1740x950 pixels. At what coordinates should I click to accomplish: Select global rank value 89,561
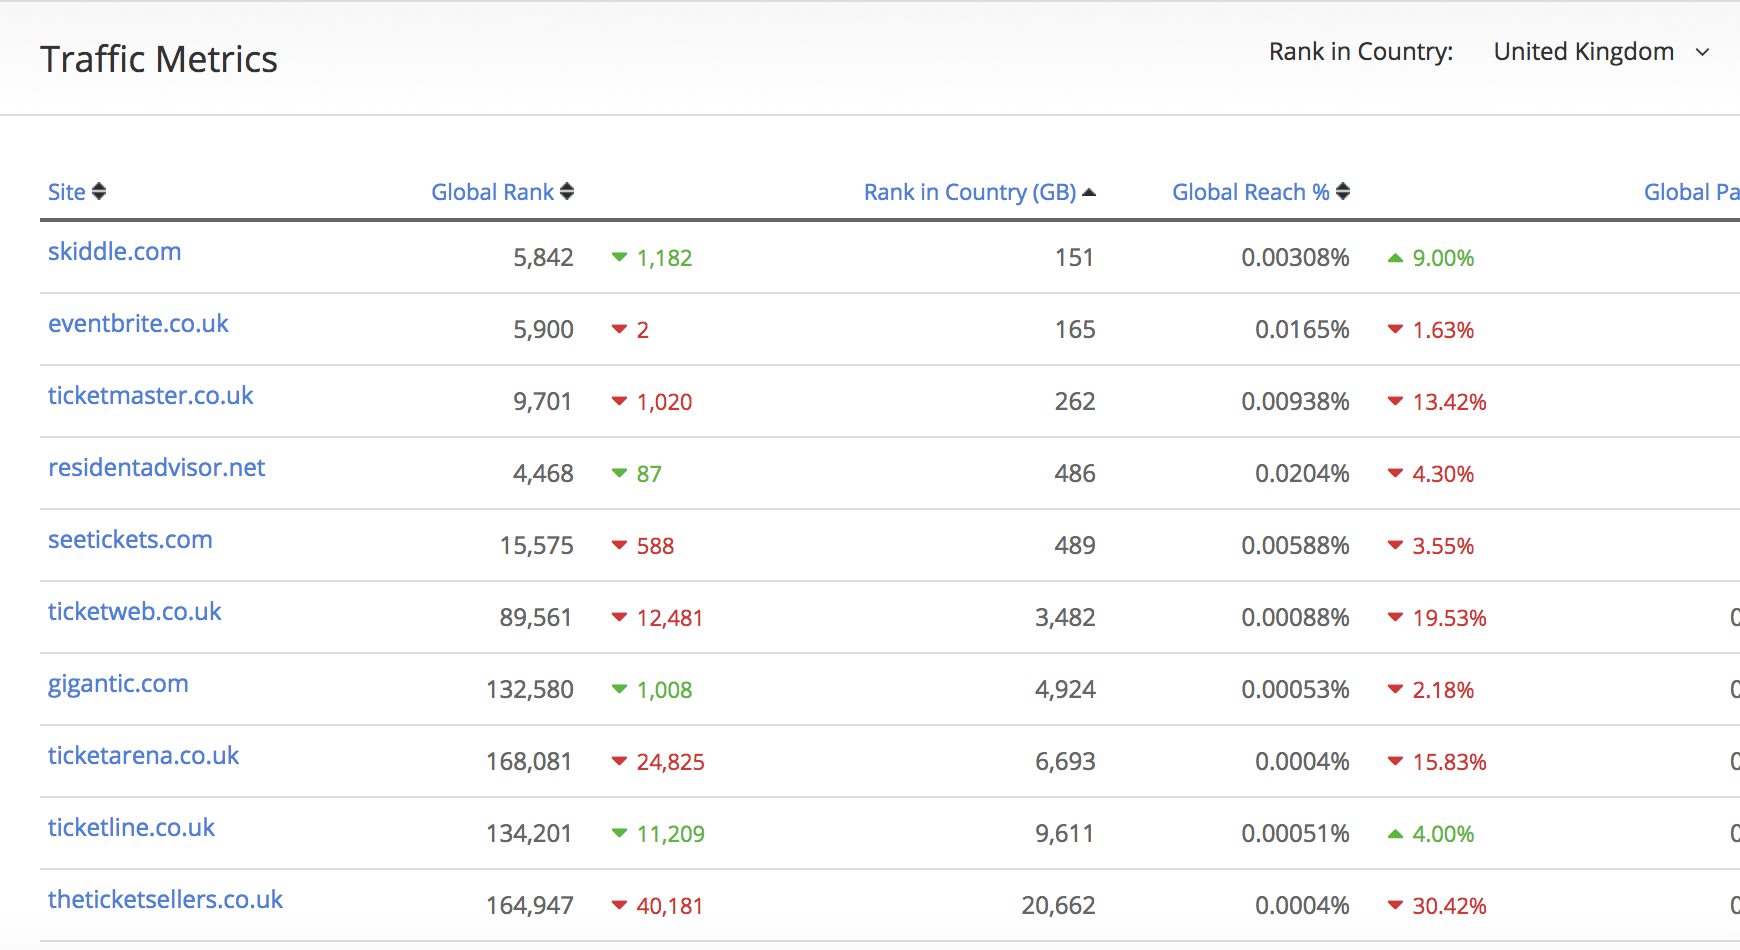[x=536, y=618]
